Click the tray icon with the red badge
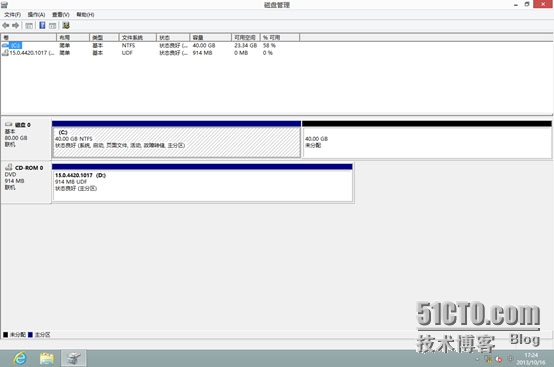554x367 pixels. coord(499,359)
